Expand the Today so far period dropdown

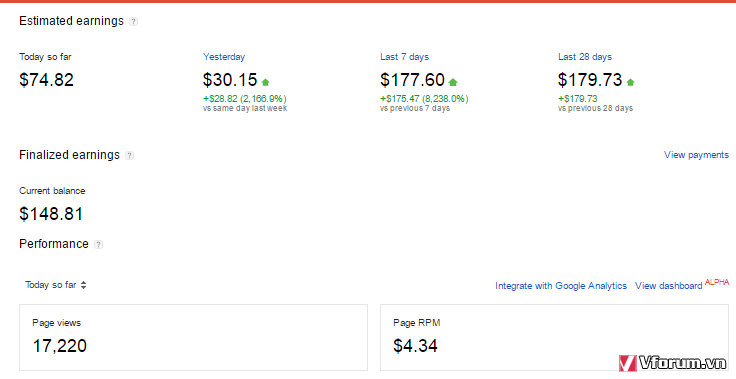coord(55,285)
